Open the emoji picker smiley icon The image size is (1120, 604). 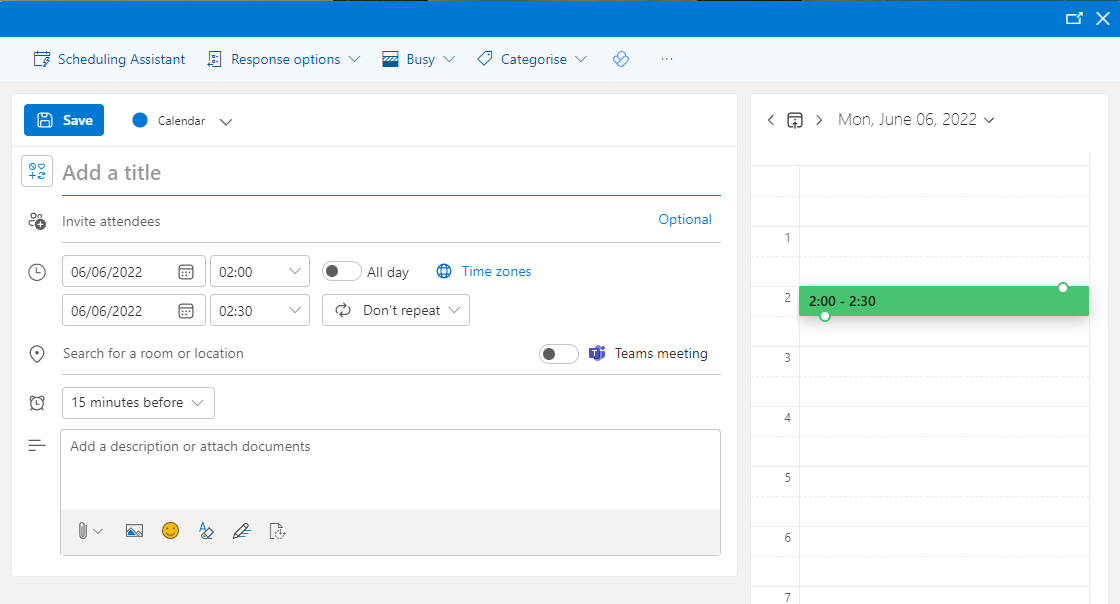point(170,531)
